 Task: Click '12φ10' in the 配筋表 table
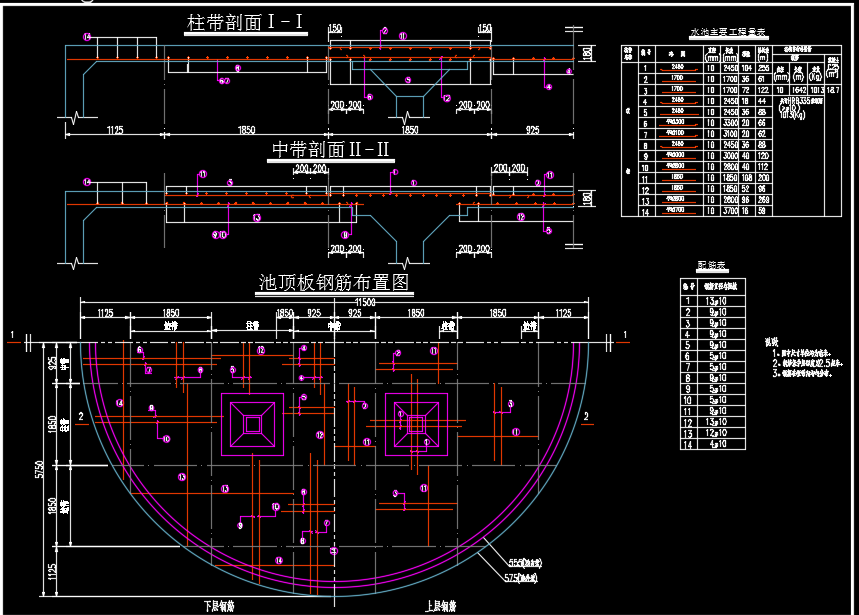pyautogui.click(x=716, y=433)
